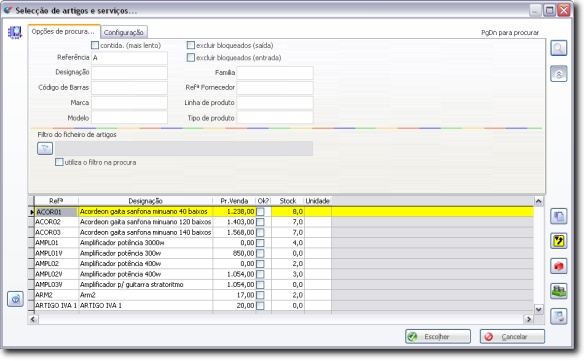Tick the Ok? checkbox for ACOR01
Image resolution: width=584 pixels, height=361 pixels.
coord(260,212)
